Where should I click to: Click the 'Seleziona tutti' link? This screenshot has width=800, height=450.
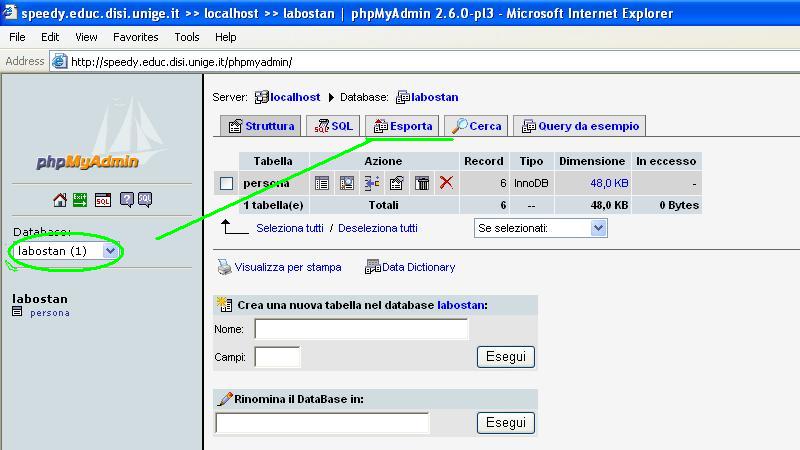point(290,228)
